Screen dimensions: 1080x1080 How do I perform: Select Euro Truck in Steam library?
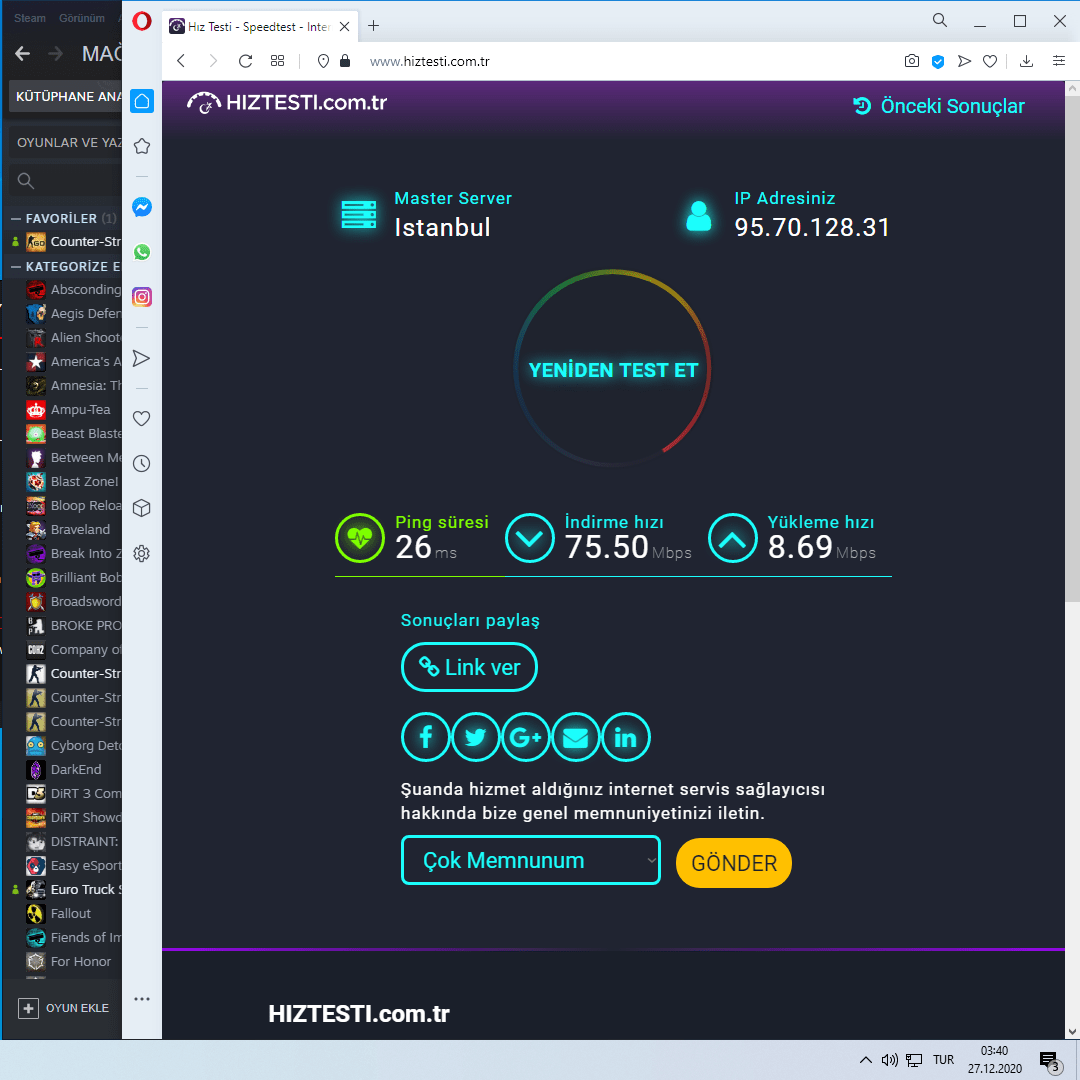pyautogui.click(x=74, y=889)
